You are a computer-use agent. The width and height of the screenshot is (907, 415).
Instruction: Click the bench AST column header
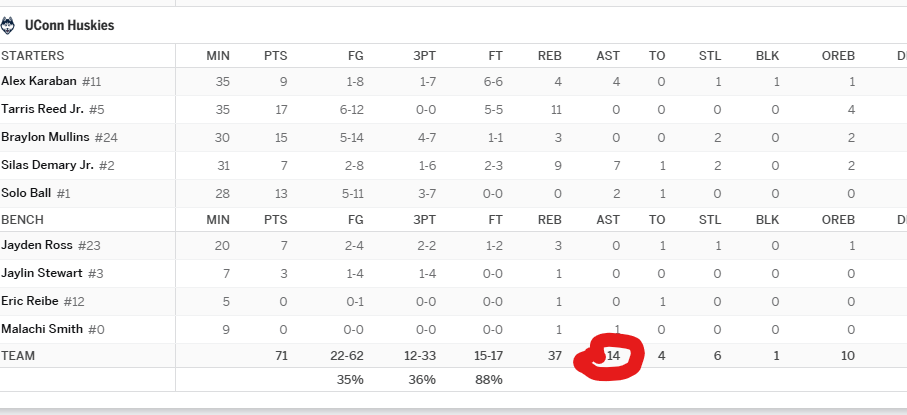608,220
